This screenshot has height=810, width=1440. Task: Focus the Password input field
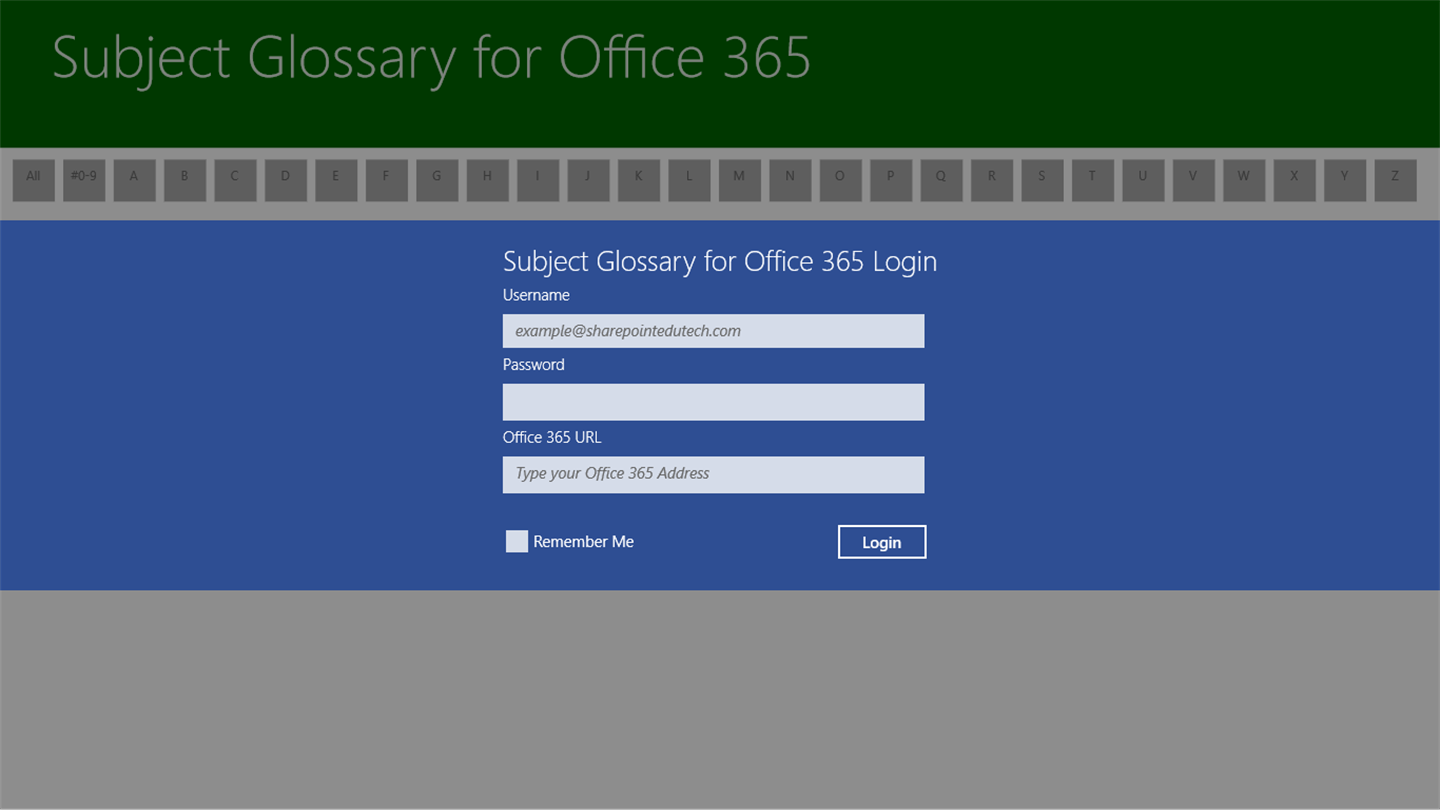coord(714,402)
